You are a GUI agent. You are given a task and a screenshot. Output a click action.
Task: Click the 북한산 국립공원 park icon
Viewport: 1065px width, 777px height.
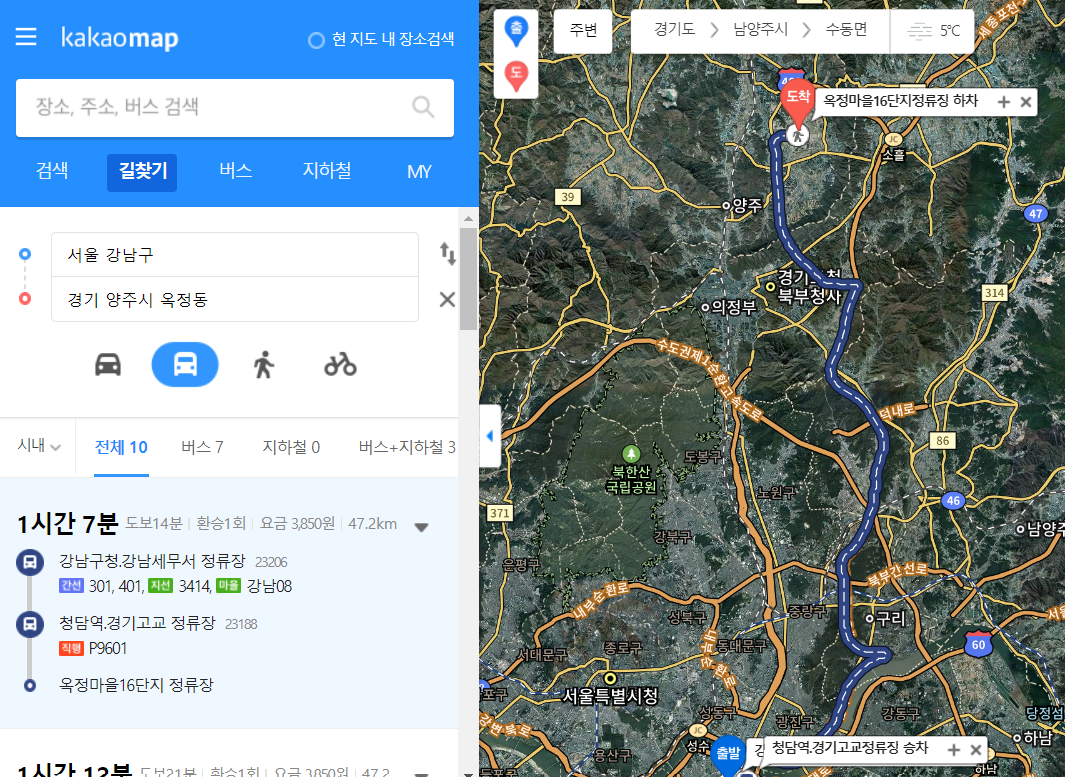tap(631, 454)
